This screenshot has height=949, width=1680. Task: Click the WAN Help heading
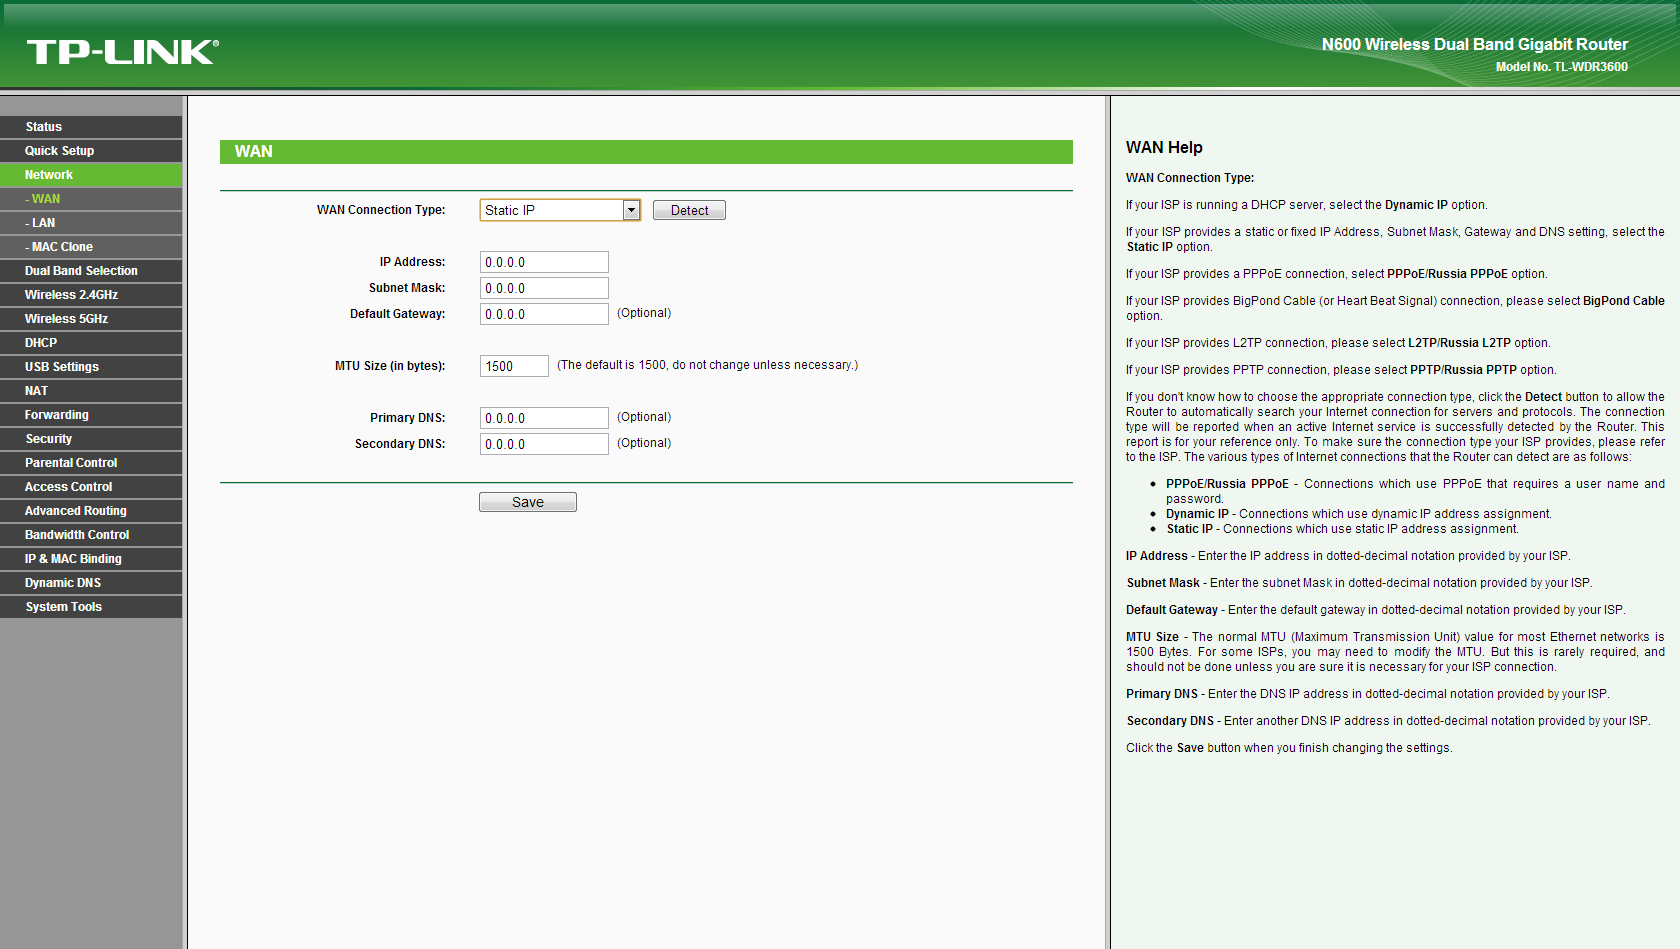(1164, 147)
